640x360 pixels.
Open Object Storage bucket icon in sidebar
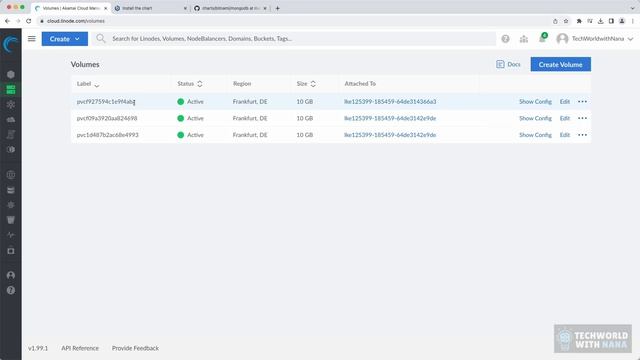pos(11,220)
